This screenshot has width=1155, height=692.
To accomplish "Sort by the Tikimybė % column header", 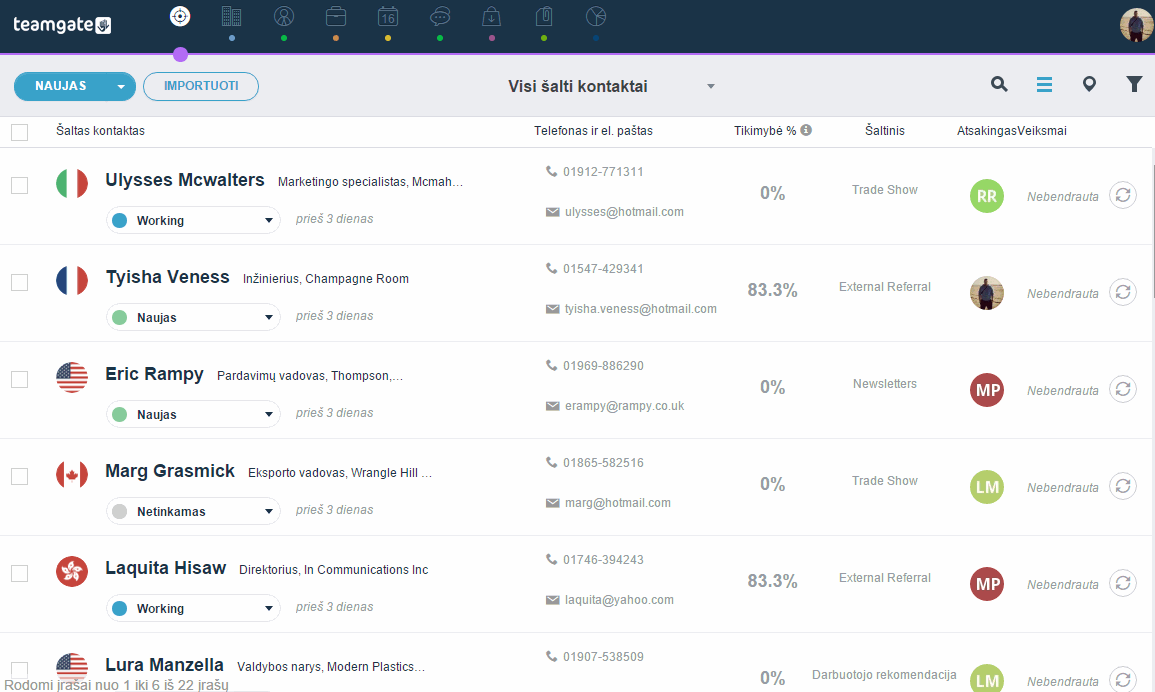I will coord(765,130).
